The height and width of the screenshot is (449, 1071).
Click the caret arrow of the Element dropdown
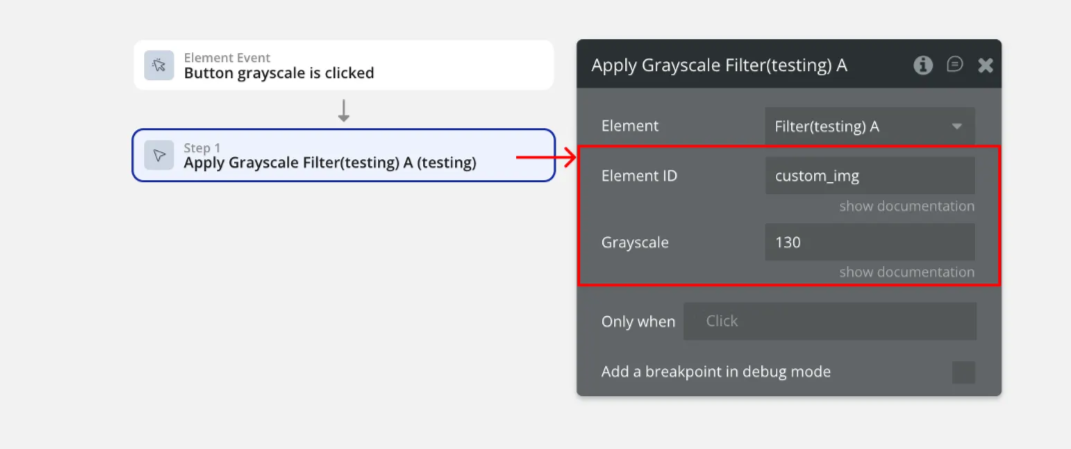pos(956,126)
